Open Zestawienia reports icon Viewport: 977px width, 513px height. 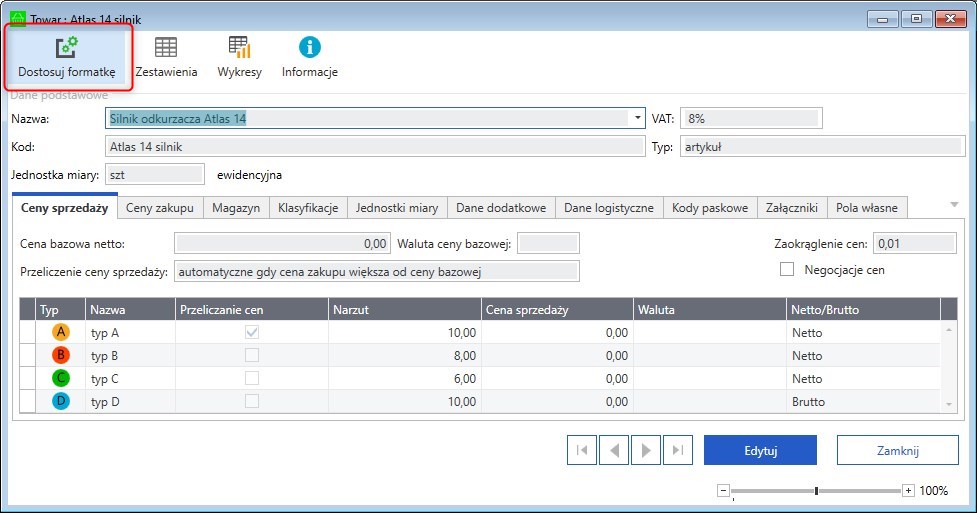(166, 57)
